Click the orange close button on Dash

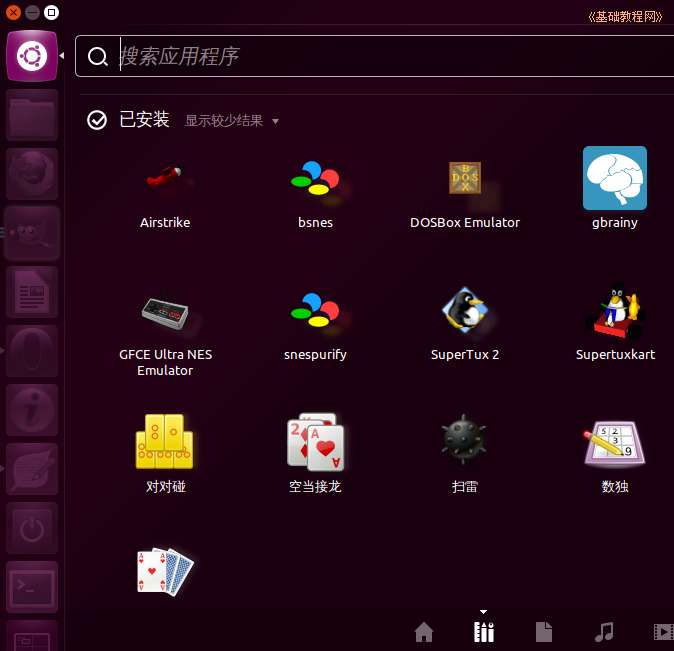[13, 12]
